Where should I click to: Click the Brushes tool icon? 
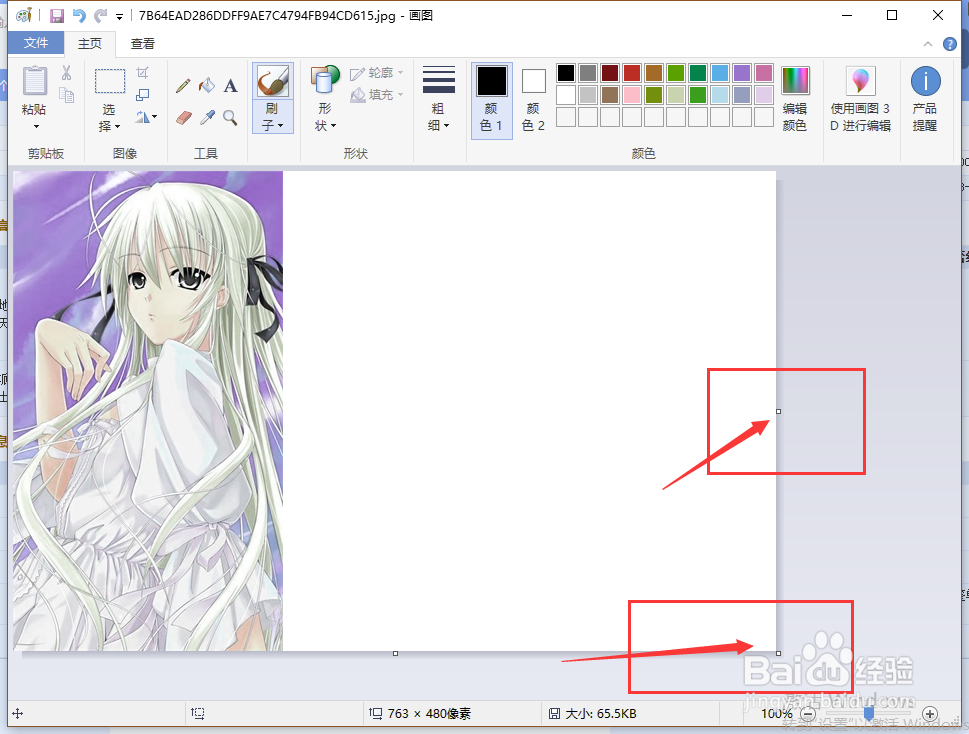point(273,81)
